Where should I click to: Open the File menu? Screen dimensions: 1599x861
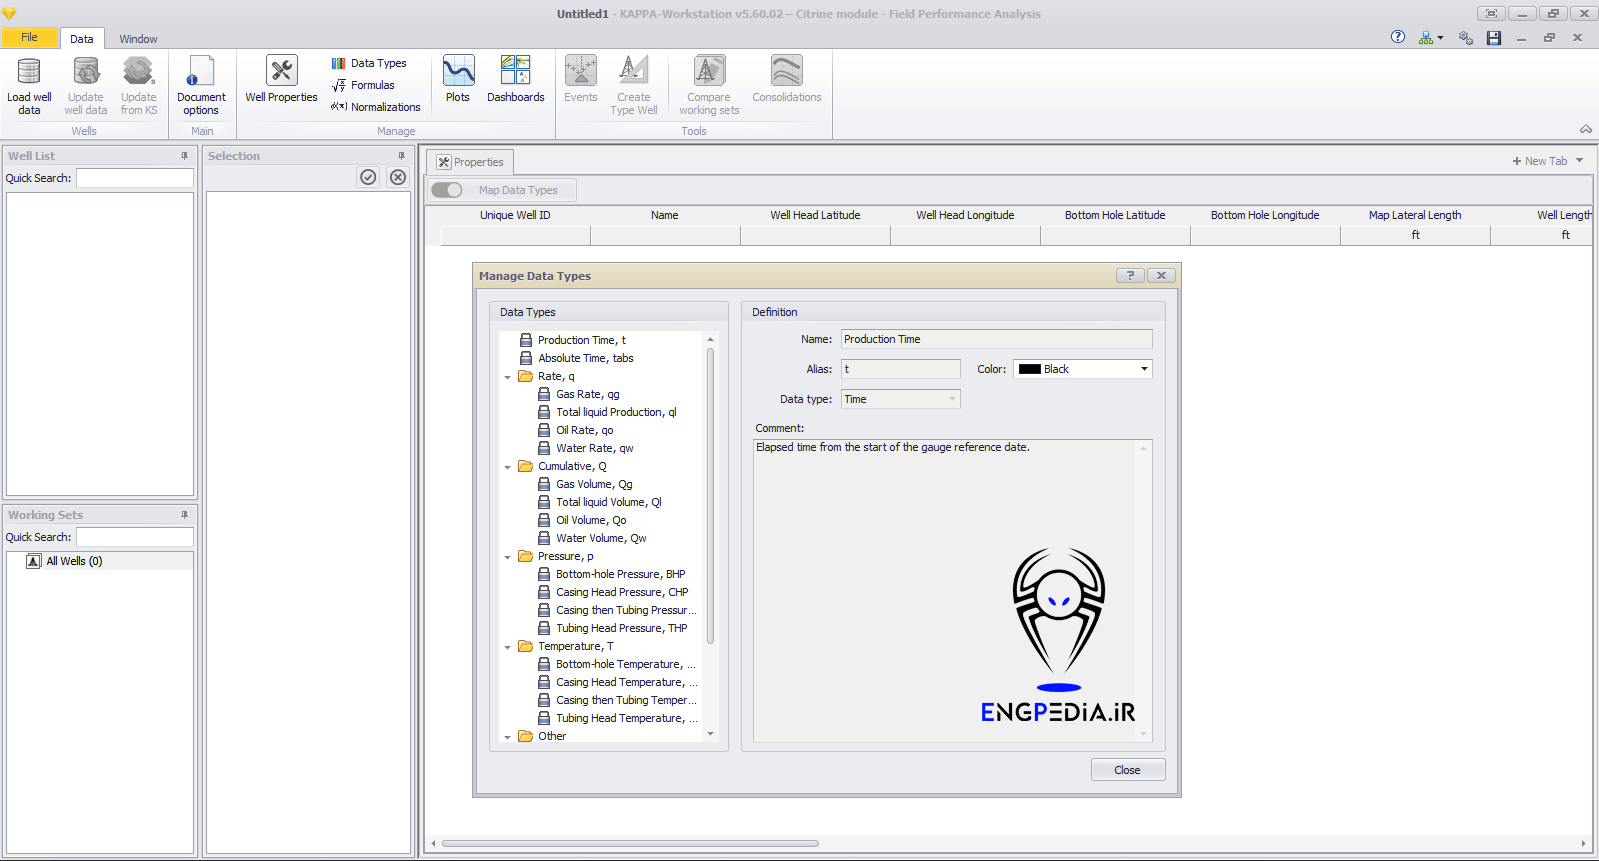(29, 38)
